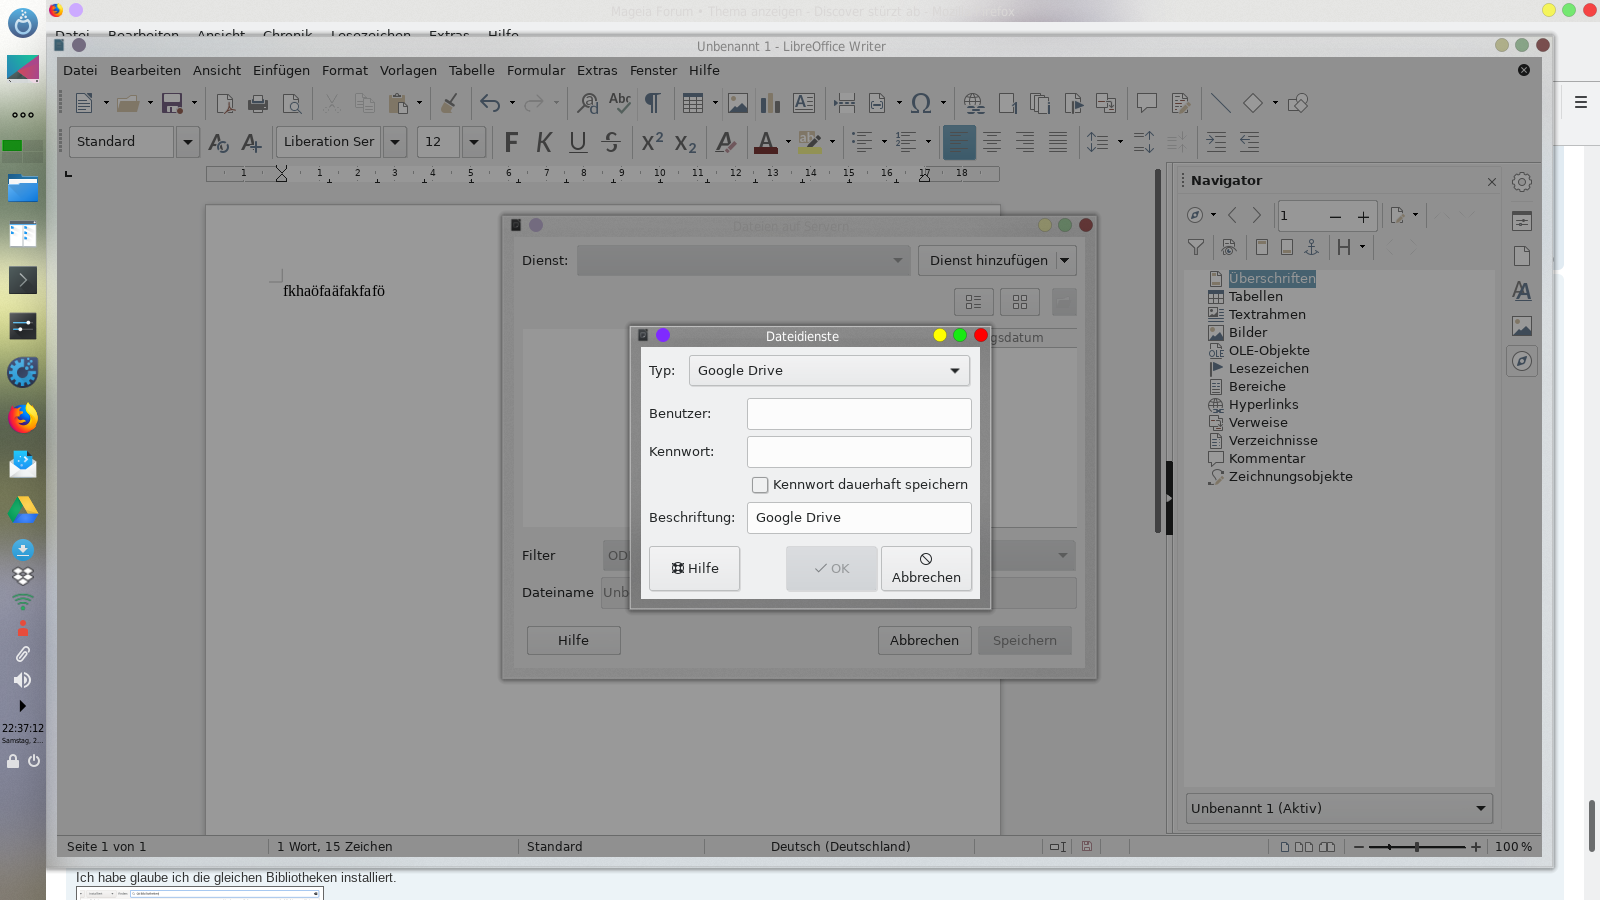Toggle Italic (K) formatting
1600x900 pixels.
click(x=544, y=142)
